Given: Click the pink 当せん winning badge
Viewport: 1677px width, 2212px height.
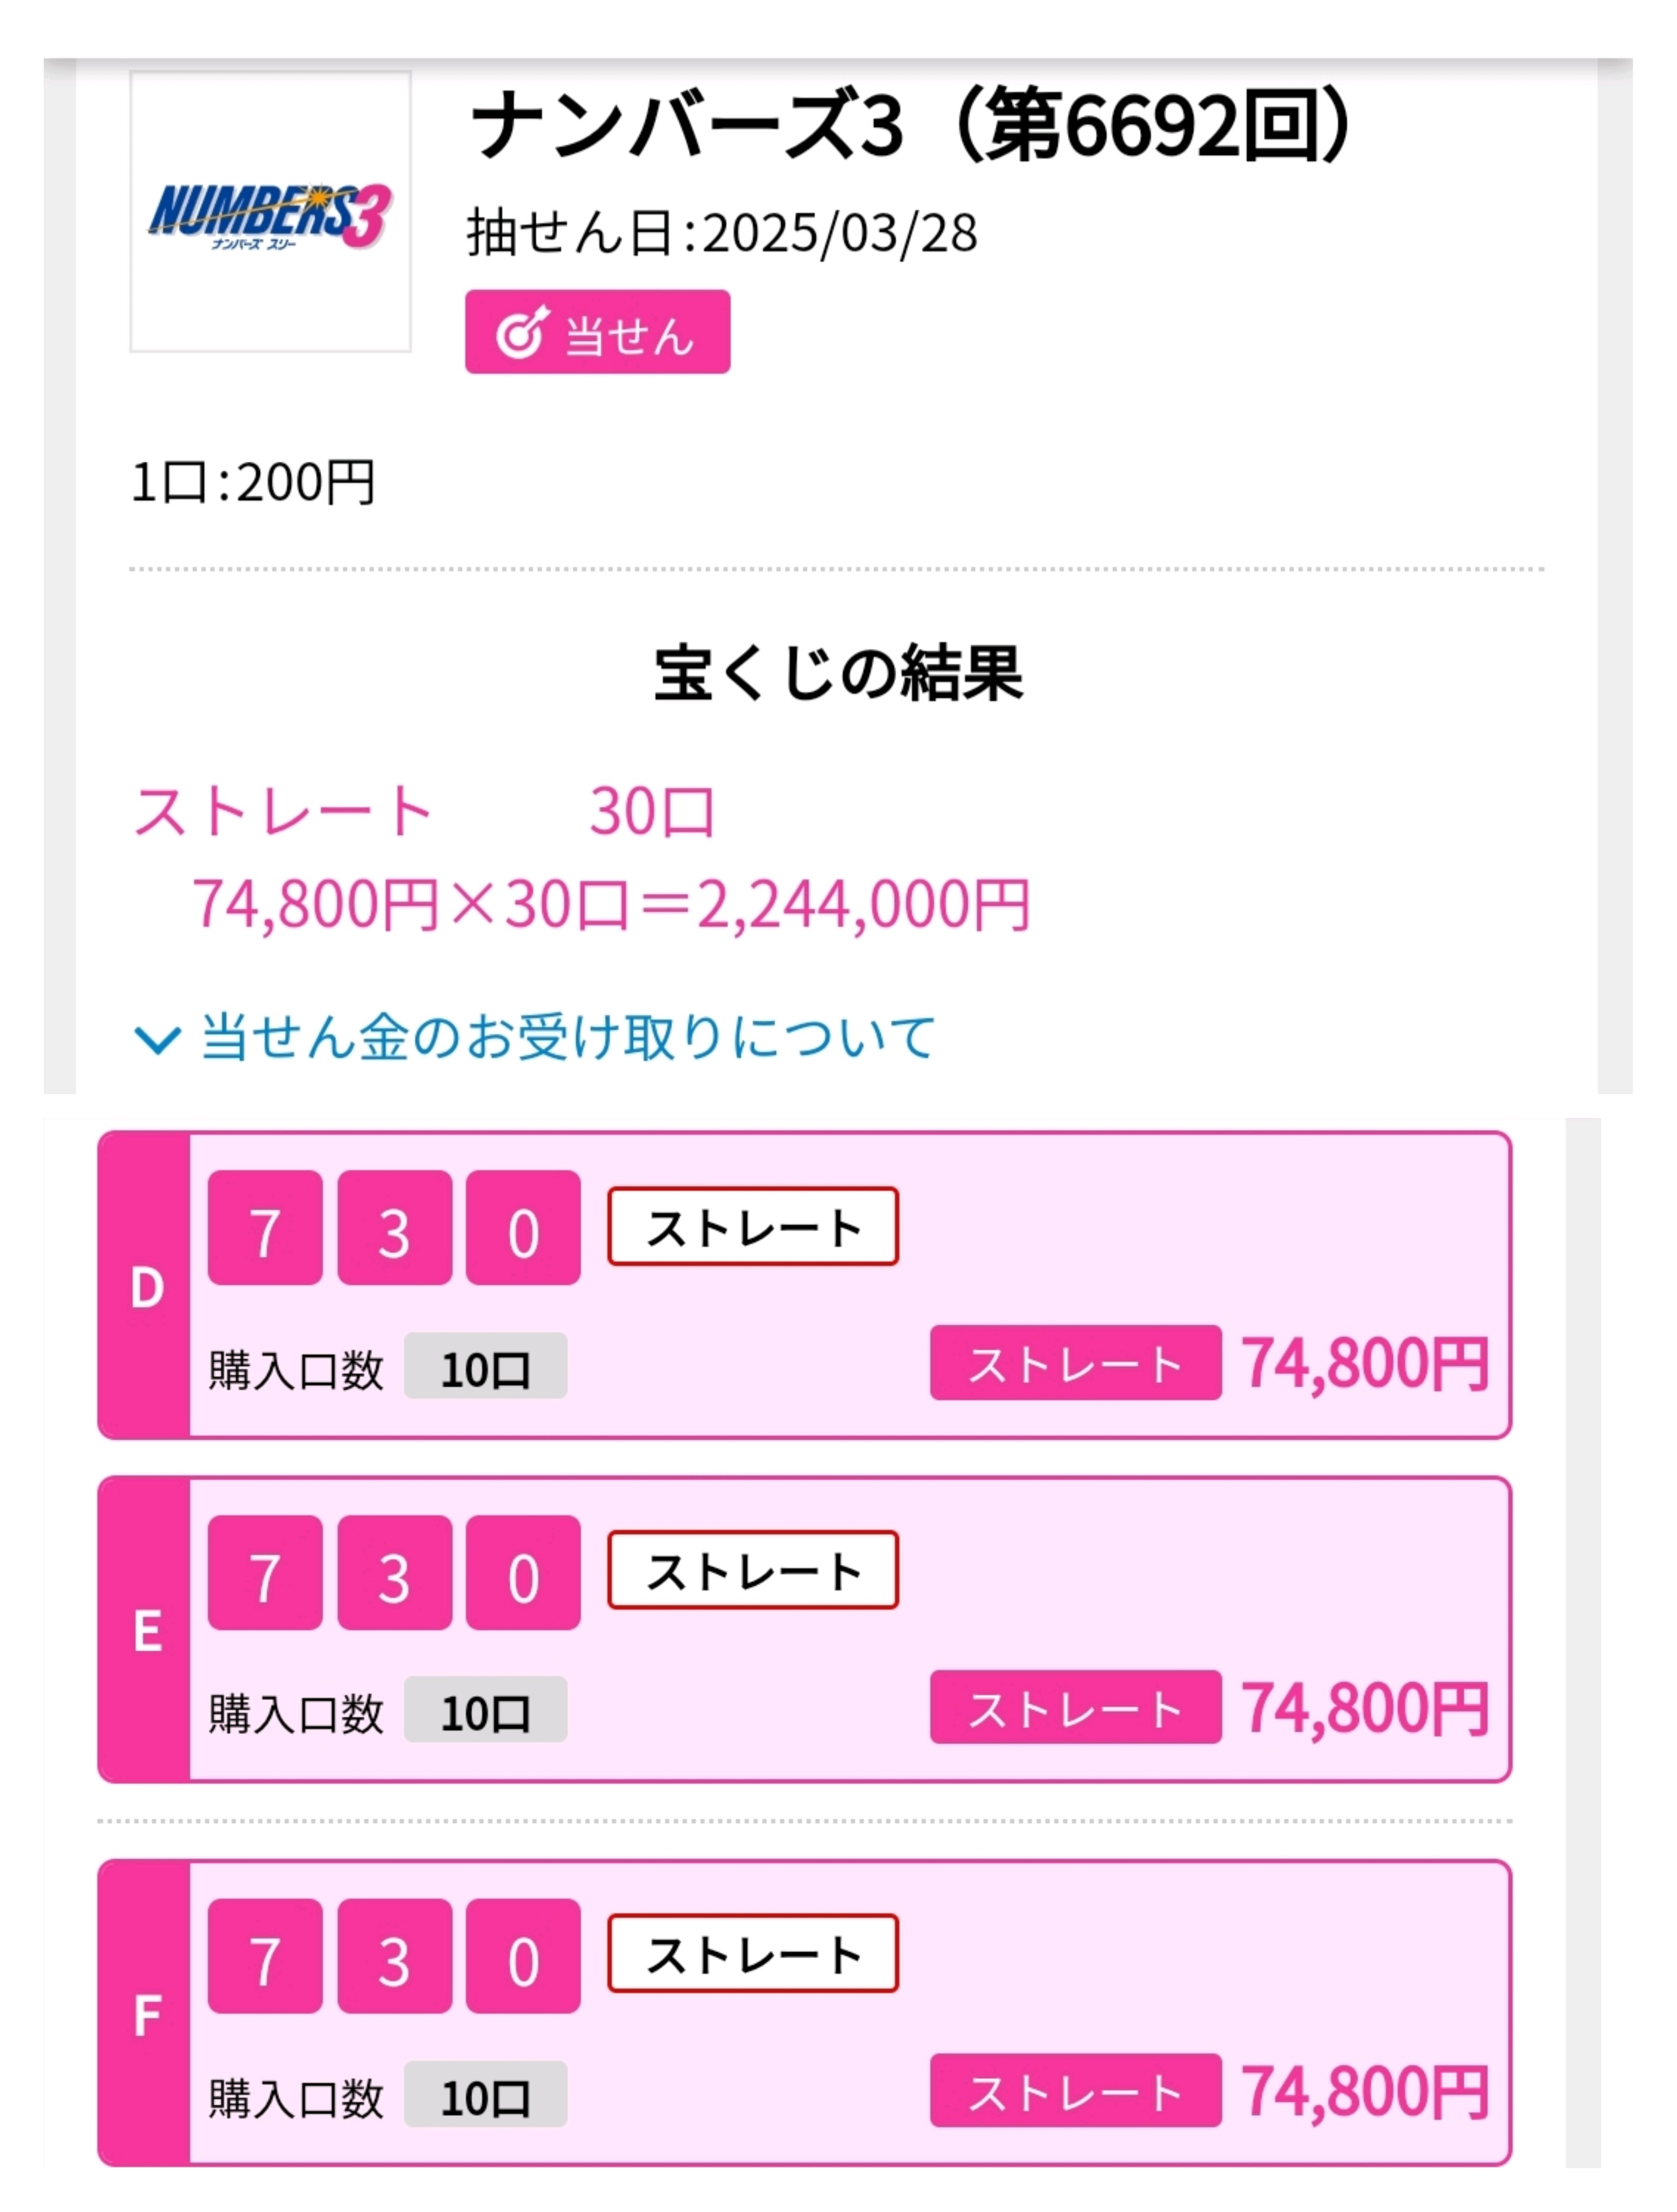Looking at the screenshot, I should point(597,332).
